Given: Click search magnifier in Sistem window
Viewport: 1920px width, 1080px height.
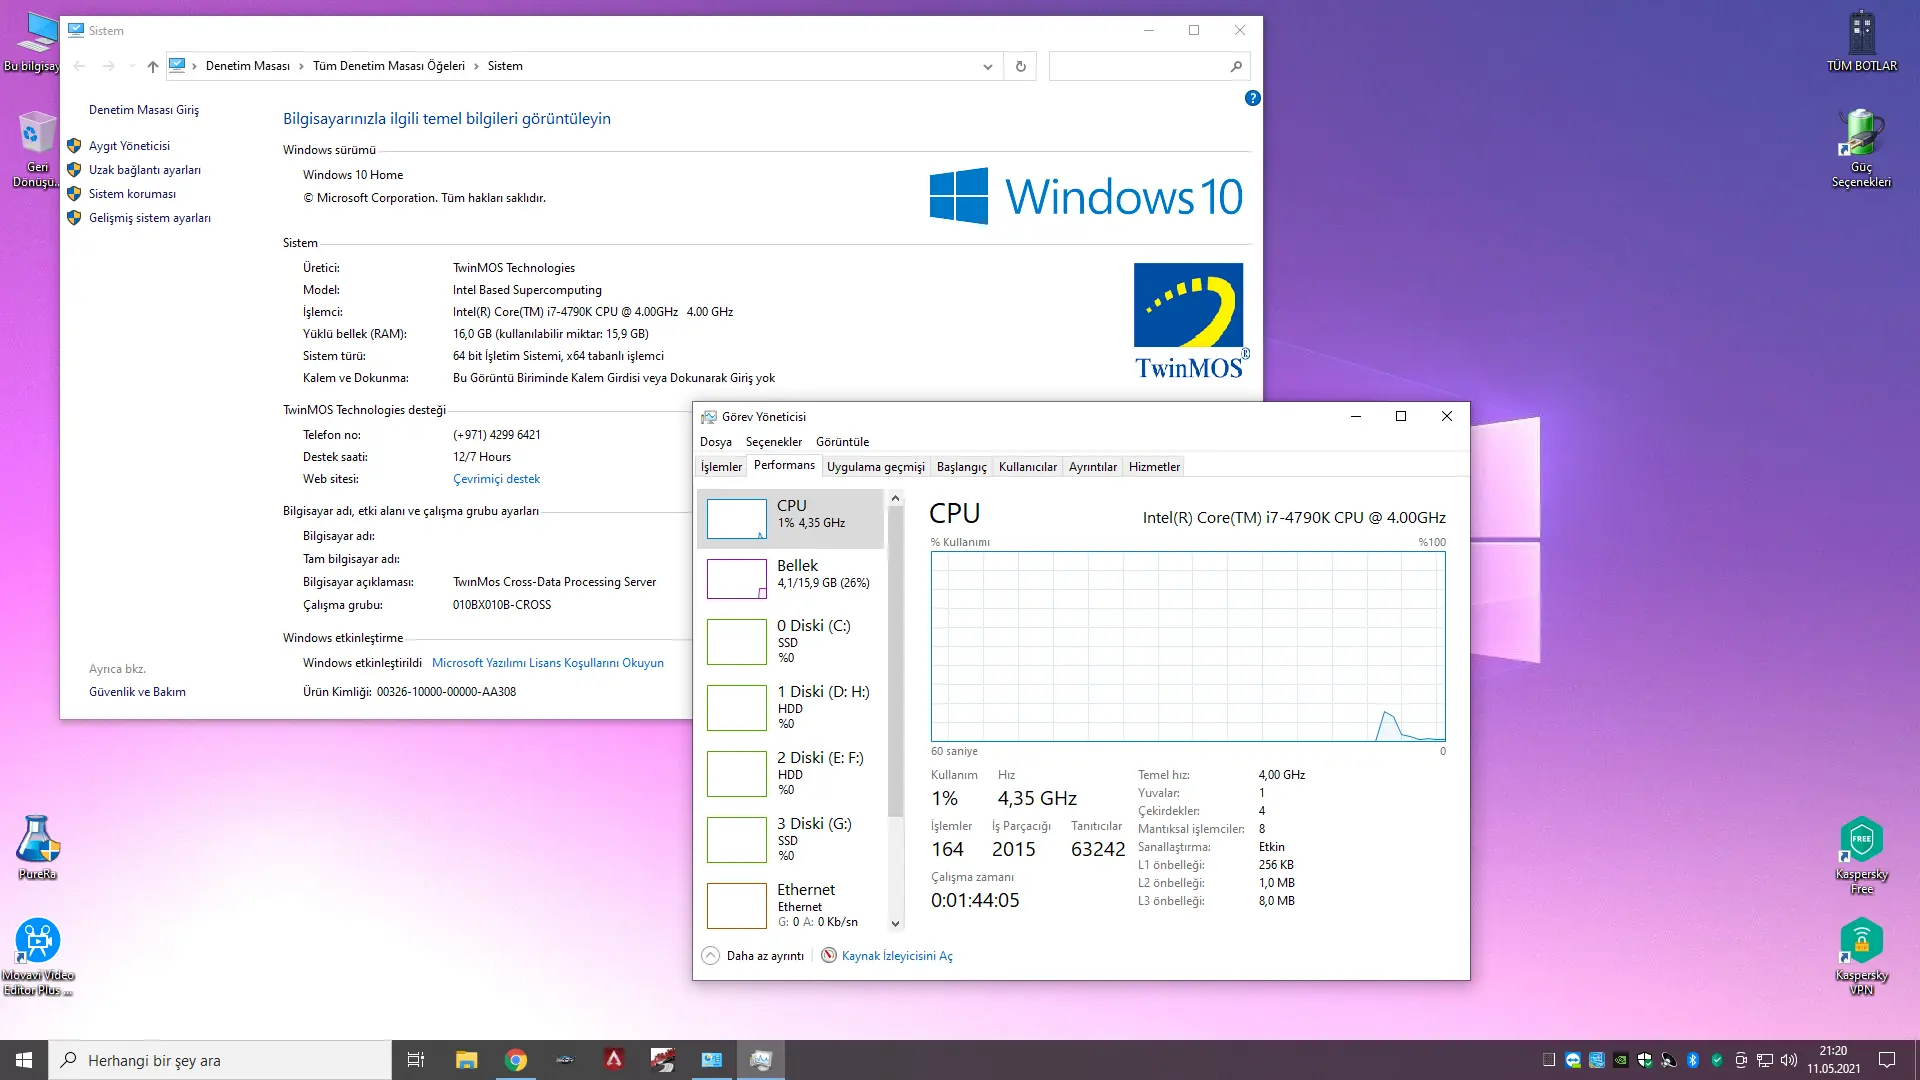Looking at the screenshot, I should tap(1236, 66).
